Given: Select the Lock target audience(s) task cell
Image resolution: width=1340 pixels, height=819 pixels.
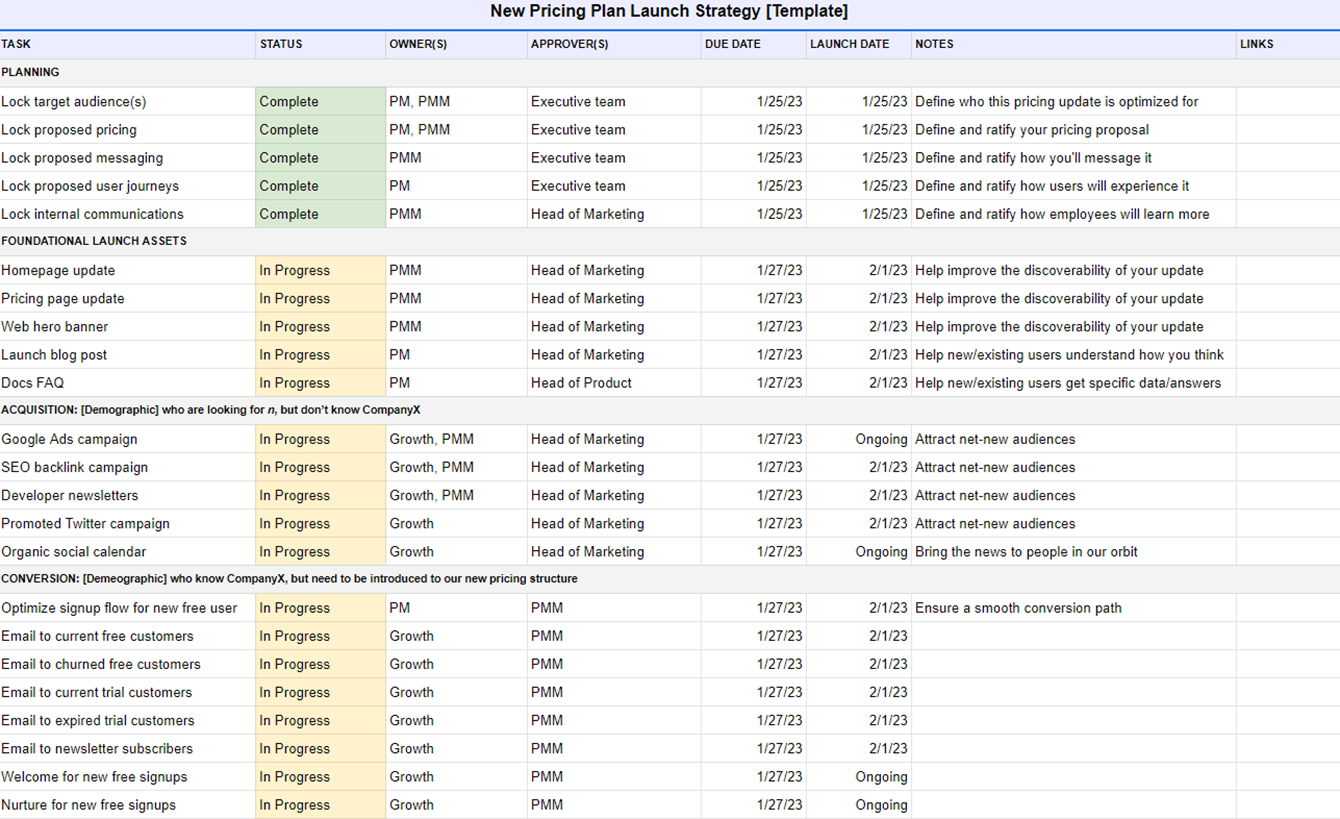Looking at the screenshot, I should [128, 102].
